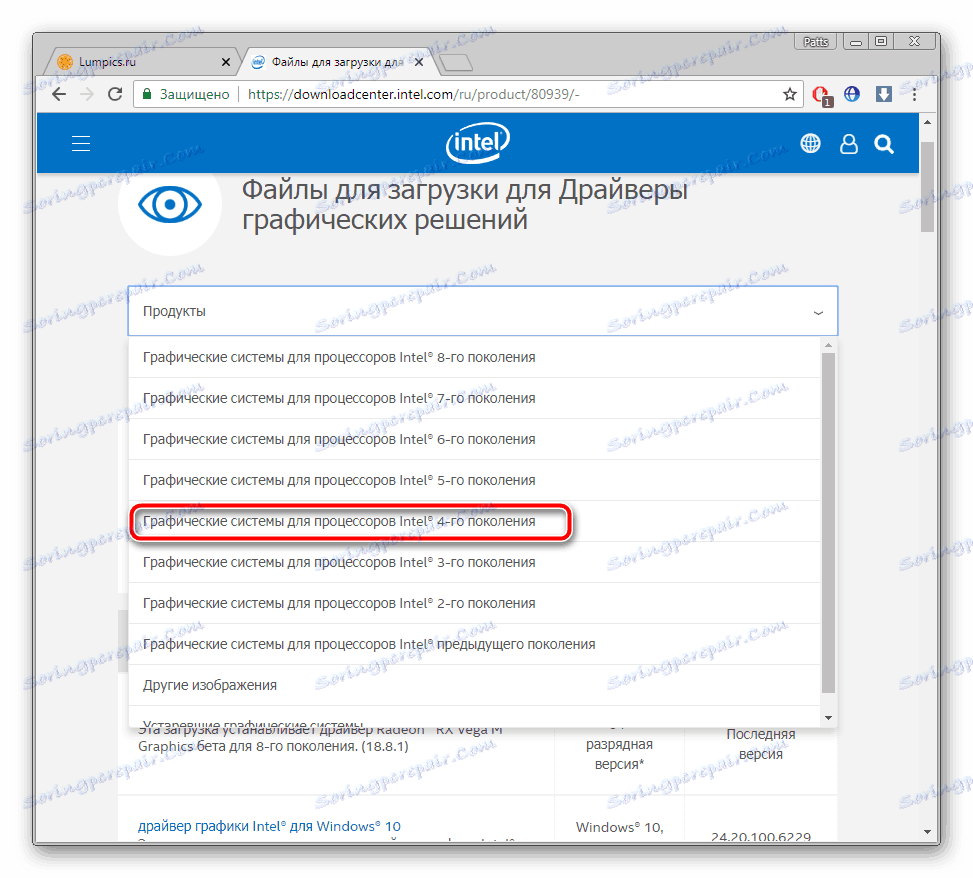Select Другие изображения option
This screenshot has height=878, width=973.
(x=474, y=685)
